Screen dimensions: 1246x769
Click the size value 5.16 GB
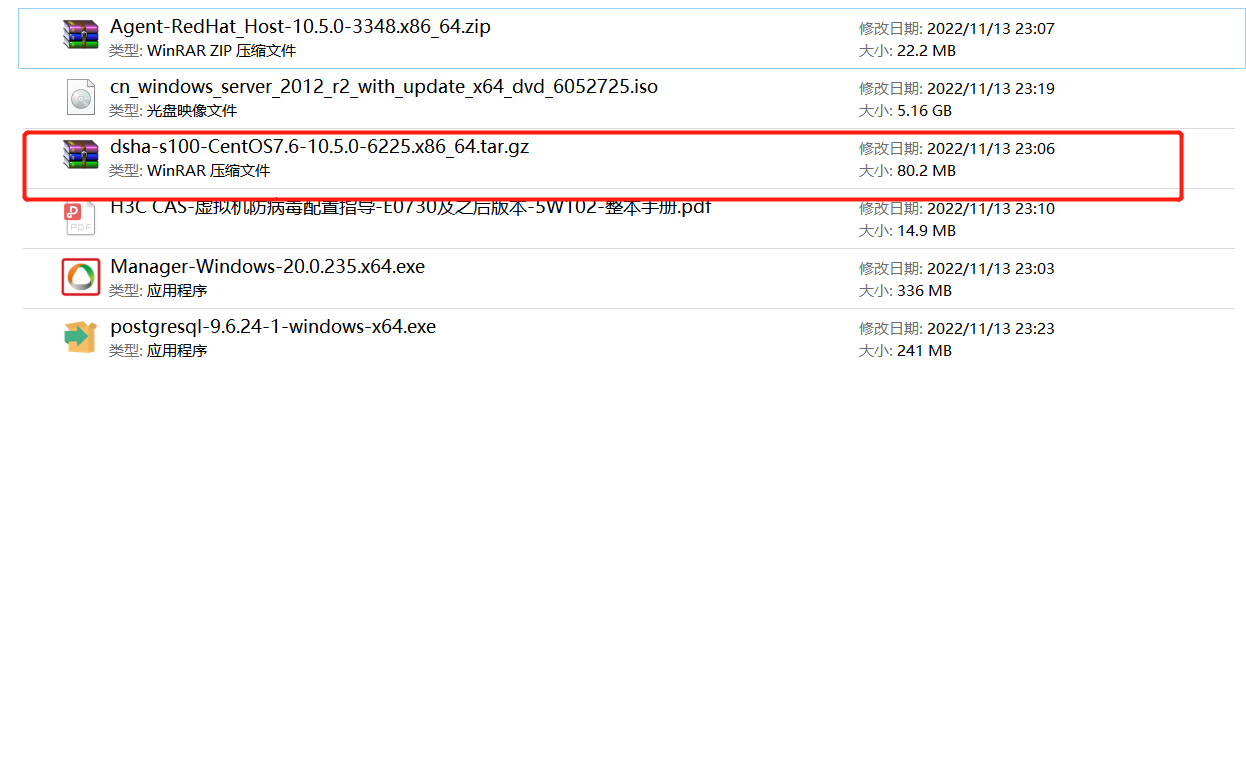coord(924,111)
